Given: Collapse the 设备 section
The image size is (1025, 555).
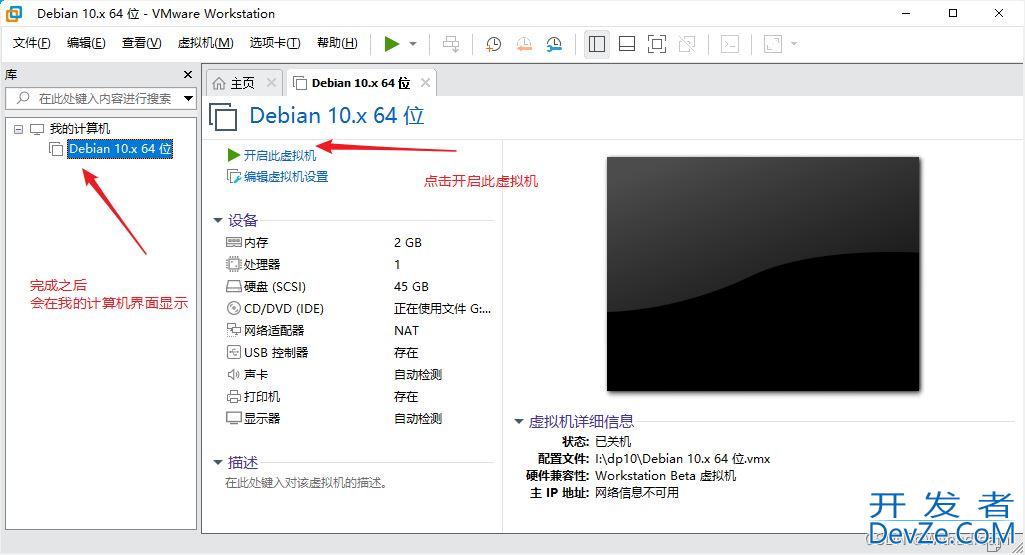Looking at the screenshot, I should 218,220.
